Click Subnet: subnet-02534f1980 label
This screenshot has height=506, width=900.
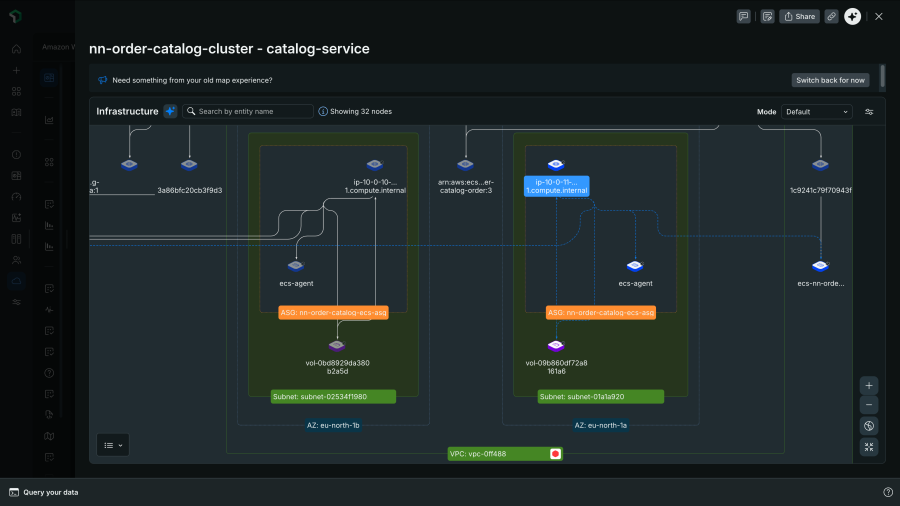tap(333, 396)
